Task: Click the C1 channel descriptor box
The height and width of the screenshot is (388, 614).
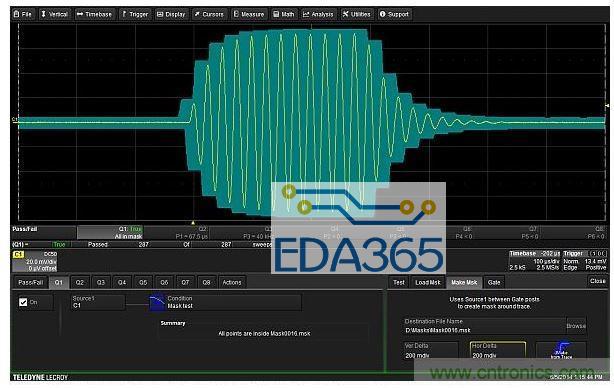Action: (35, 262)
